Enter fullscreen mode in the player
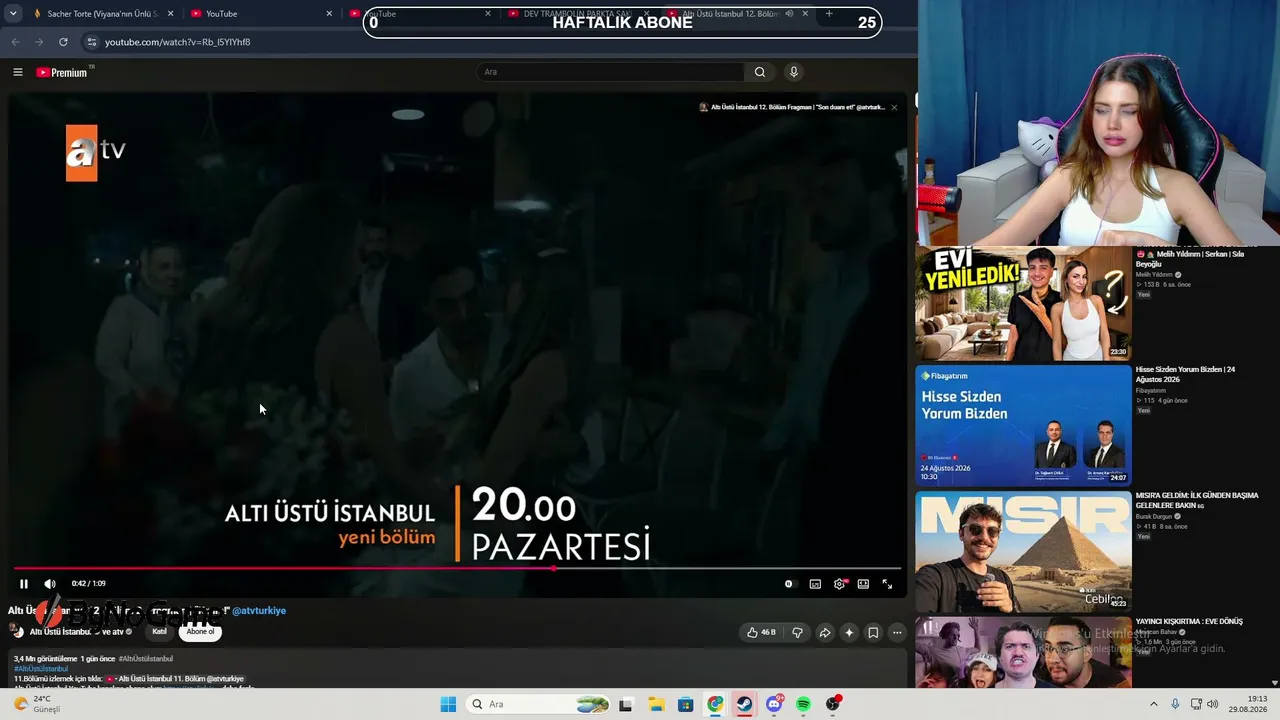The height and width of the screenshot is (720, 1280). coord(887,584)
